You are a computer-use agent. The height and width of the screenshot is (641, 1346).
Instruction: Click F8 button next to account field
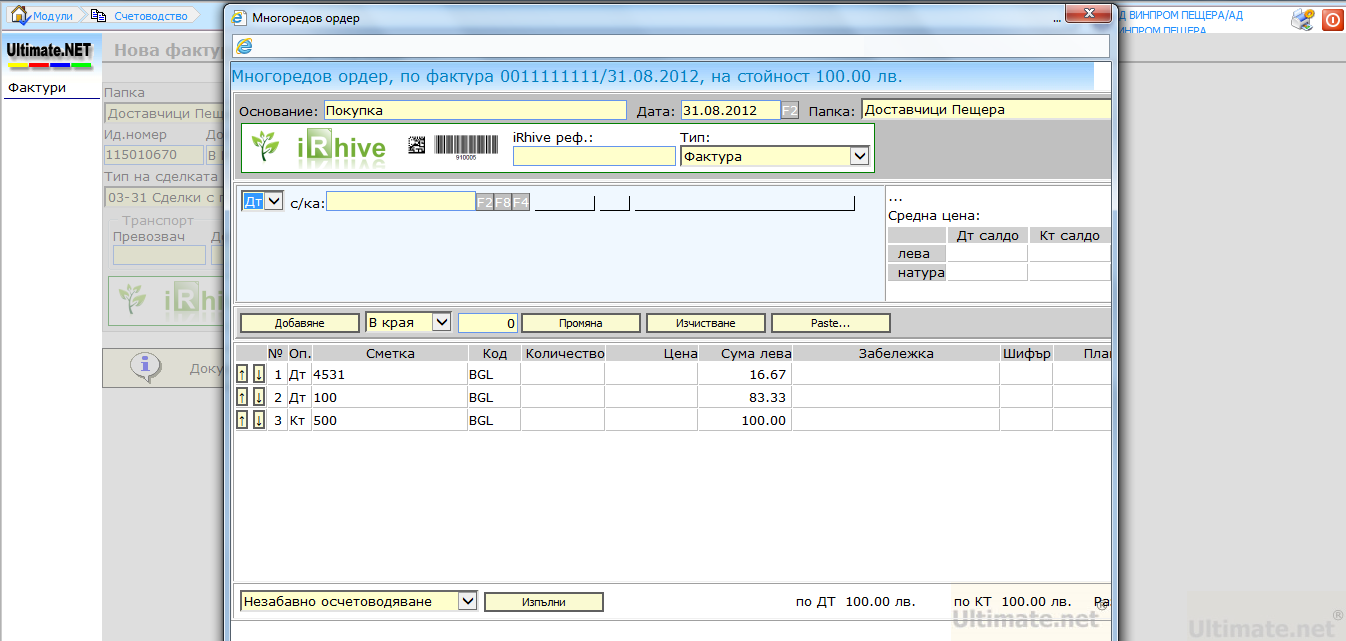502,202
